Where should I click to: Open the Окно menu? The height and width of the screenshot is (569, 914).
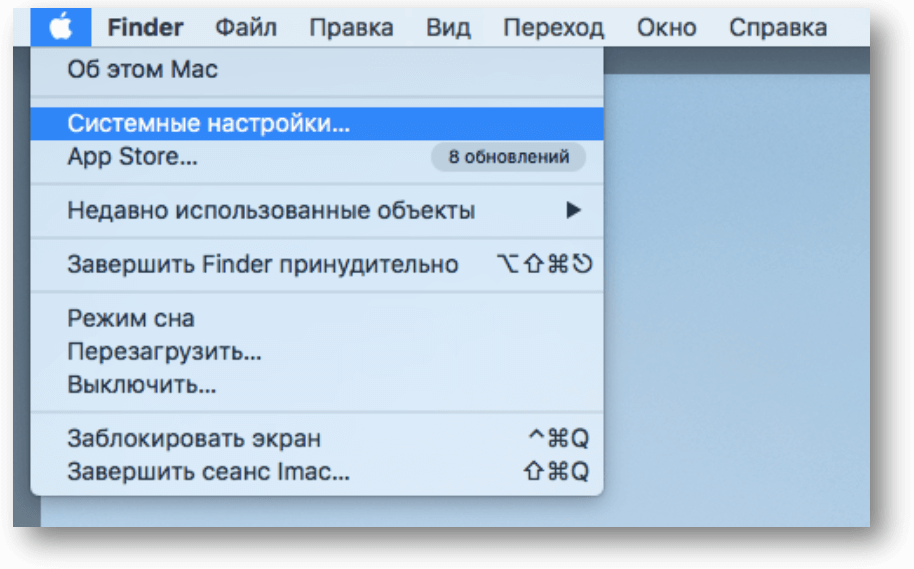coord(666,27)
